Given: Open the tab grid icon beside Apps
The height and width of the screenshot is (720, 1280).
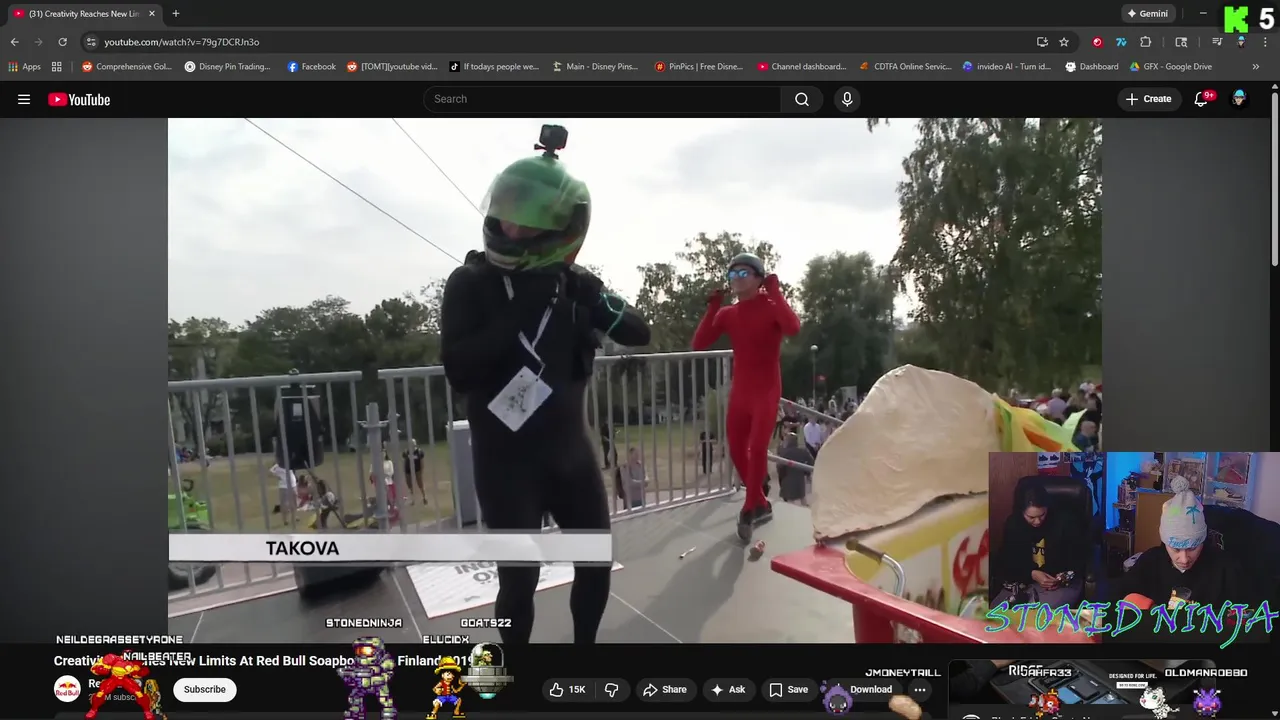Looking at the screenshot, I should [x=57, y=67].
